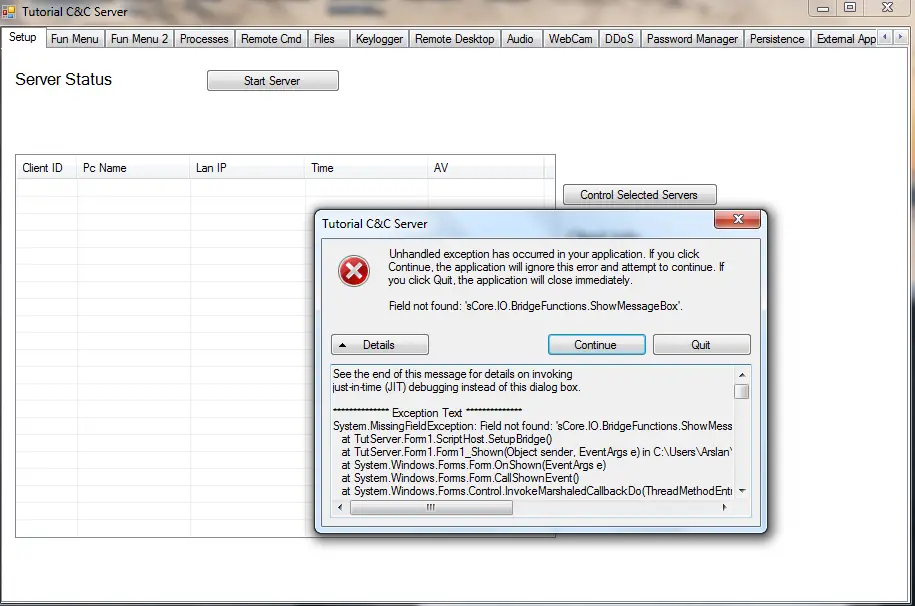Click the Pc Name column header
This screenshot has height=606, width=915.
tap(134, 168)
